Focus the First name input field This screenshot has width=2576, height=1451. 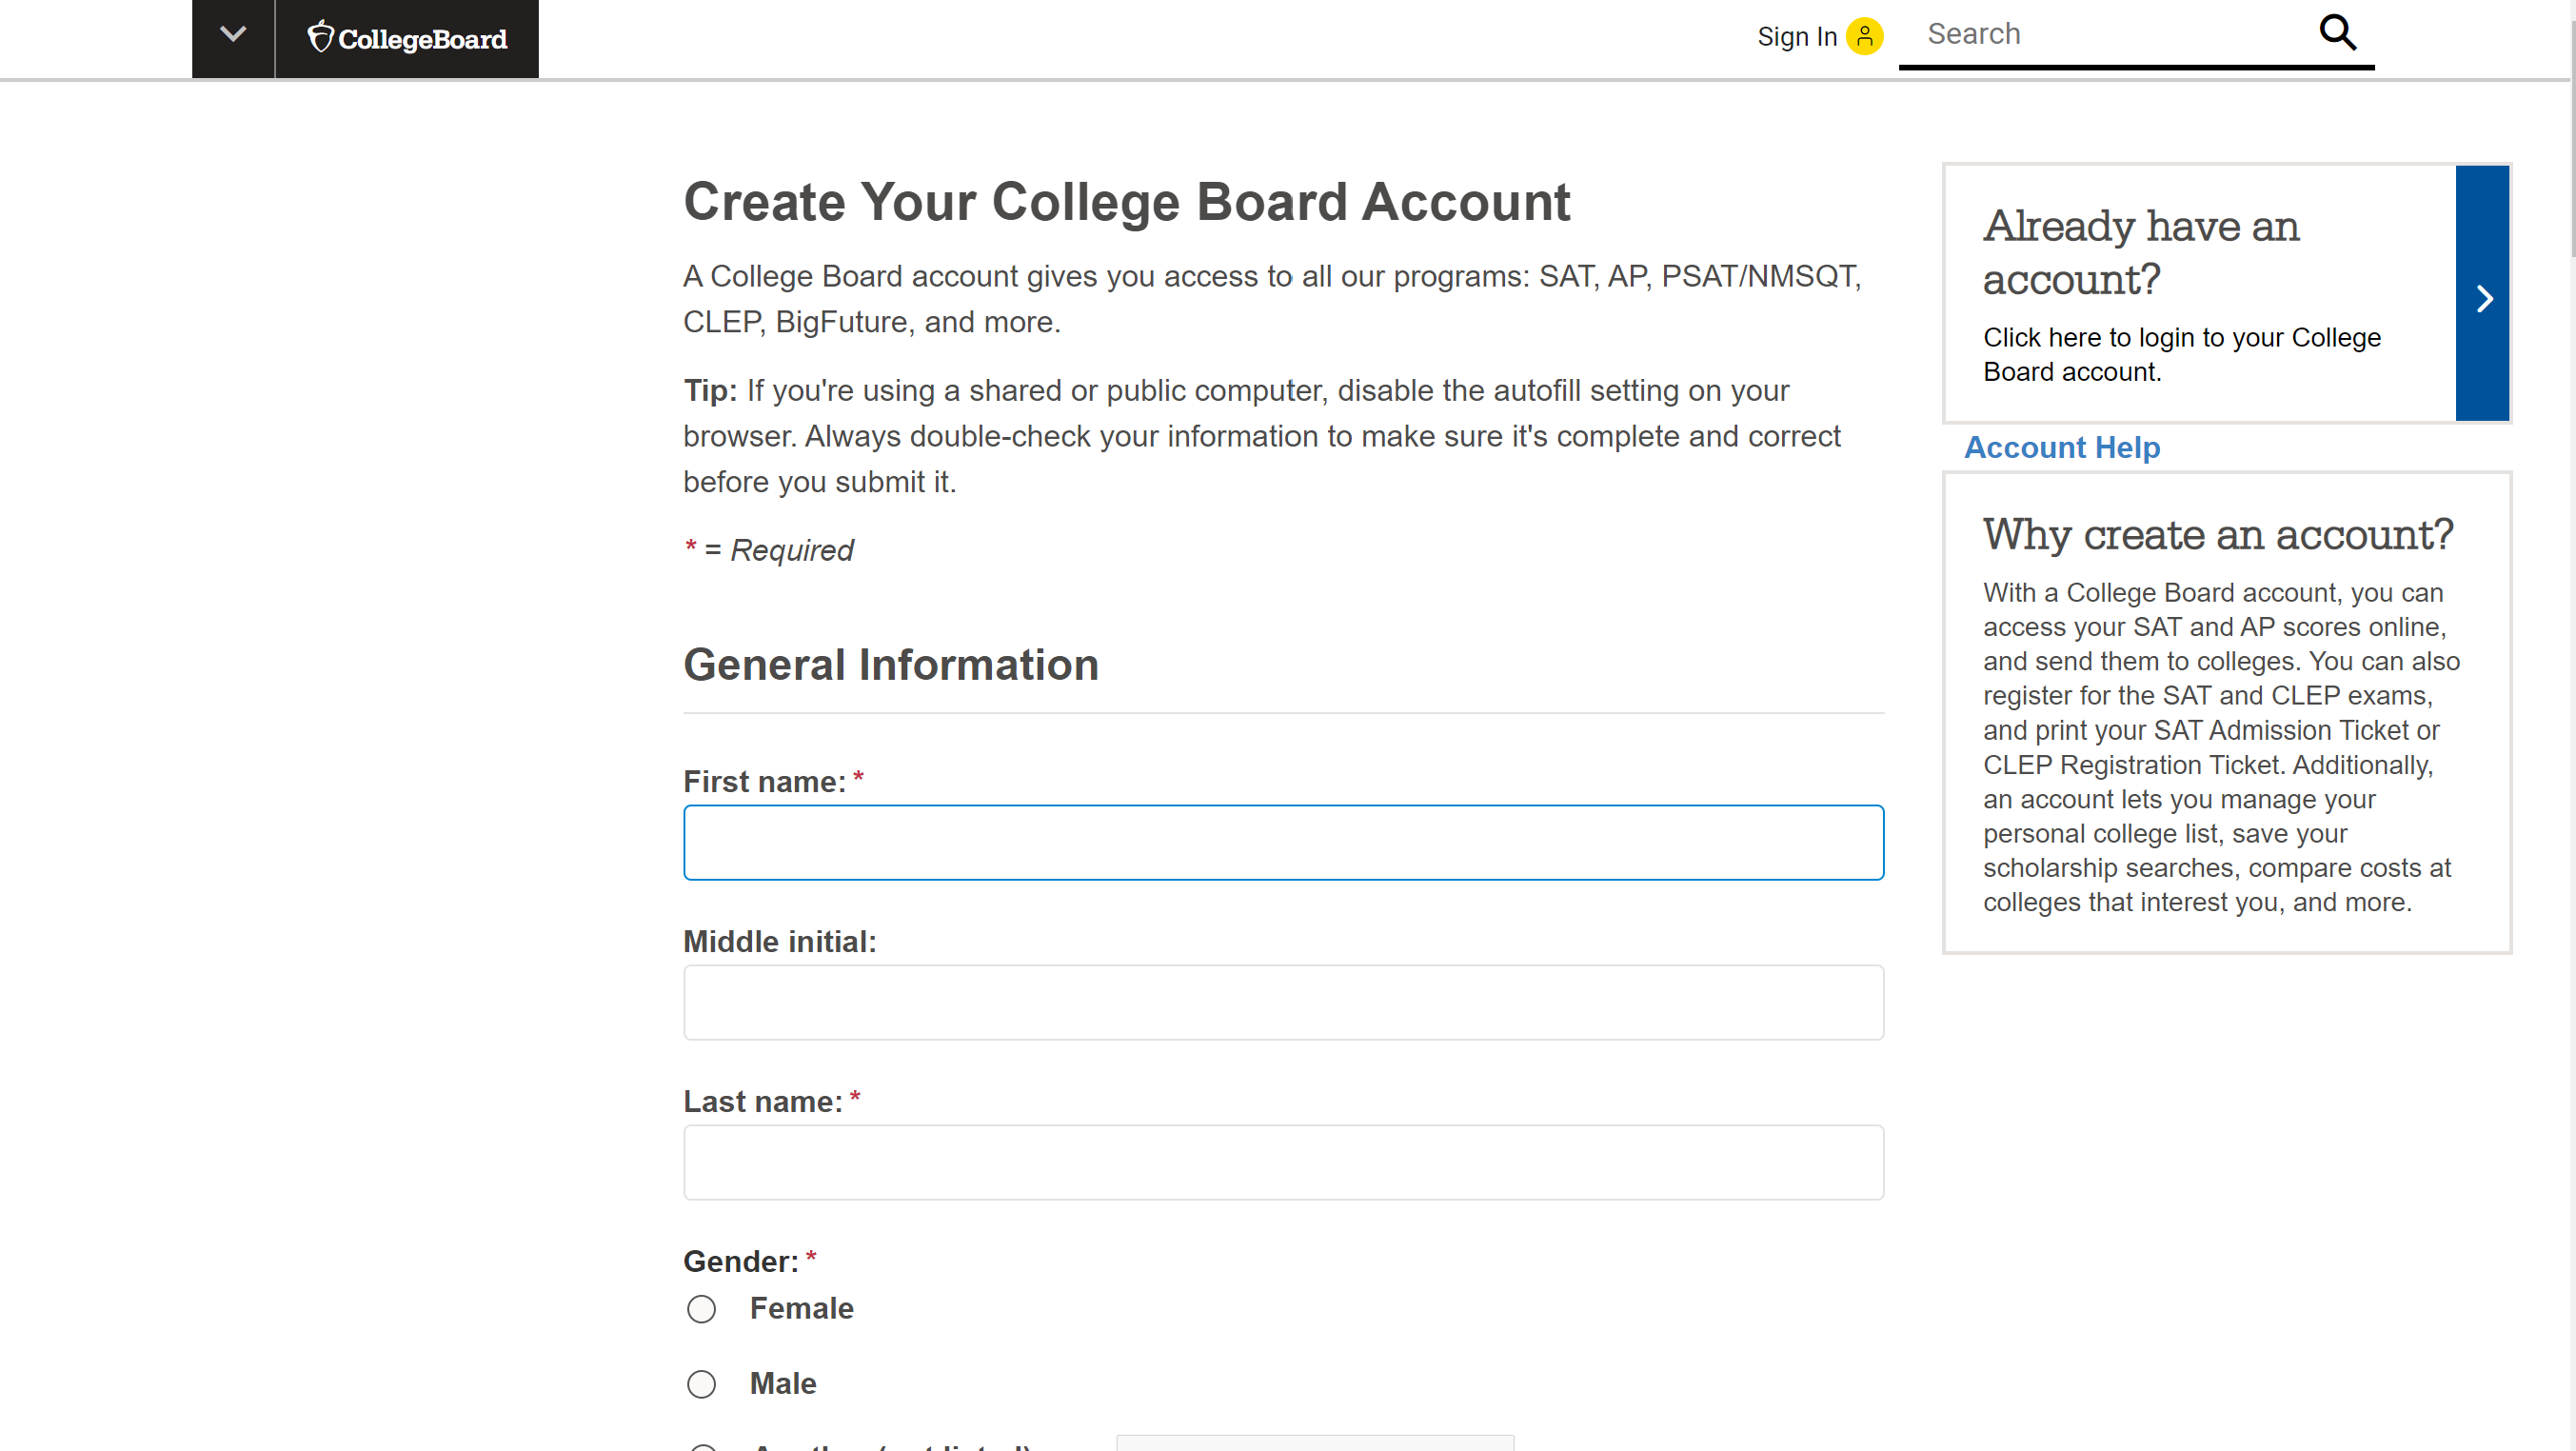[1283, 842]
